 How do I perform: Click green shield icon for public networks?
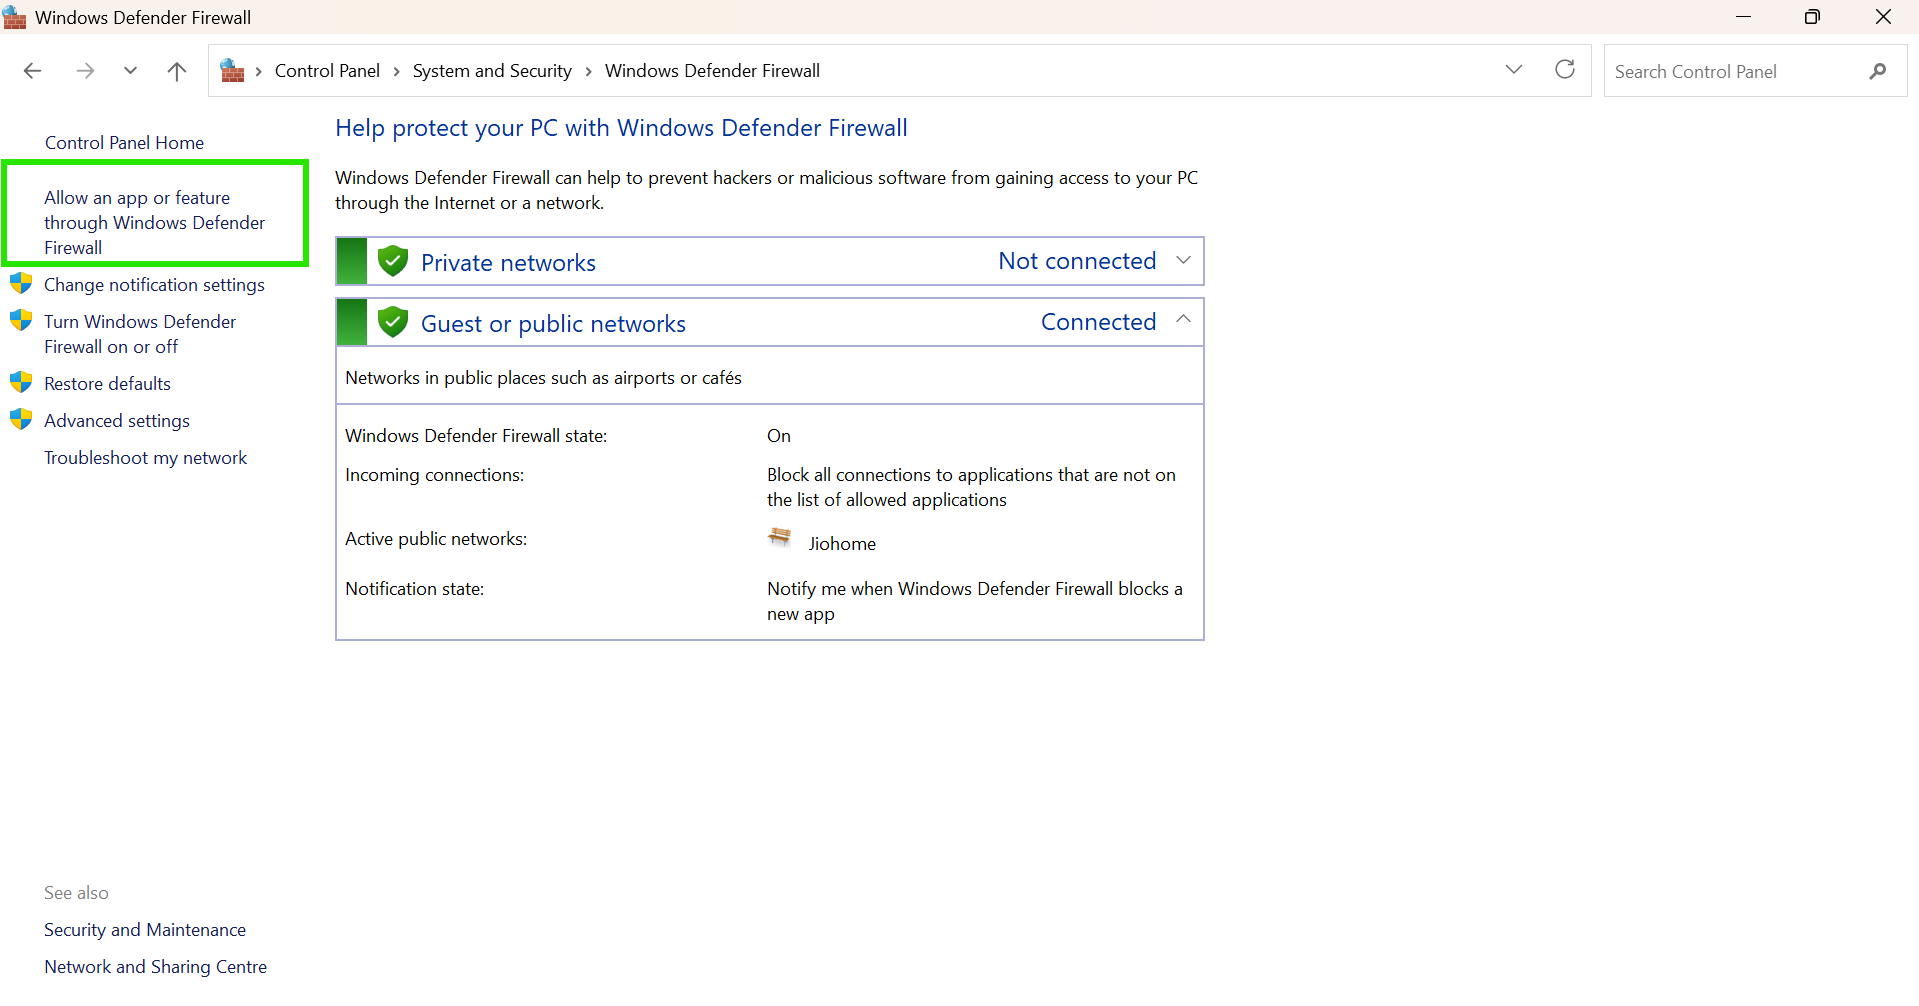[x=393, y=322]
